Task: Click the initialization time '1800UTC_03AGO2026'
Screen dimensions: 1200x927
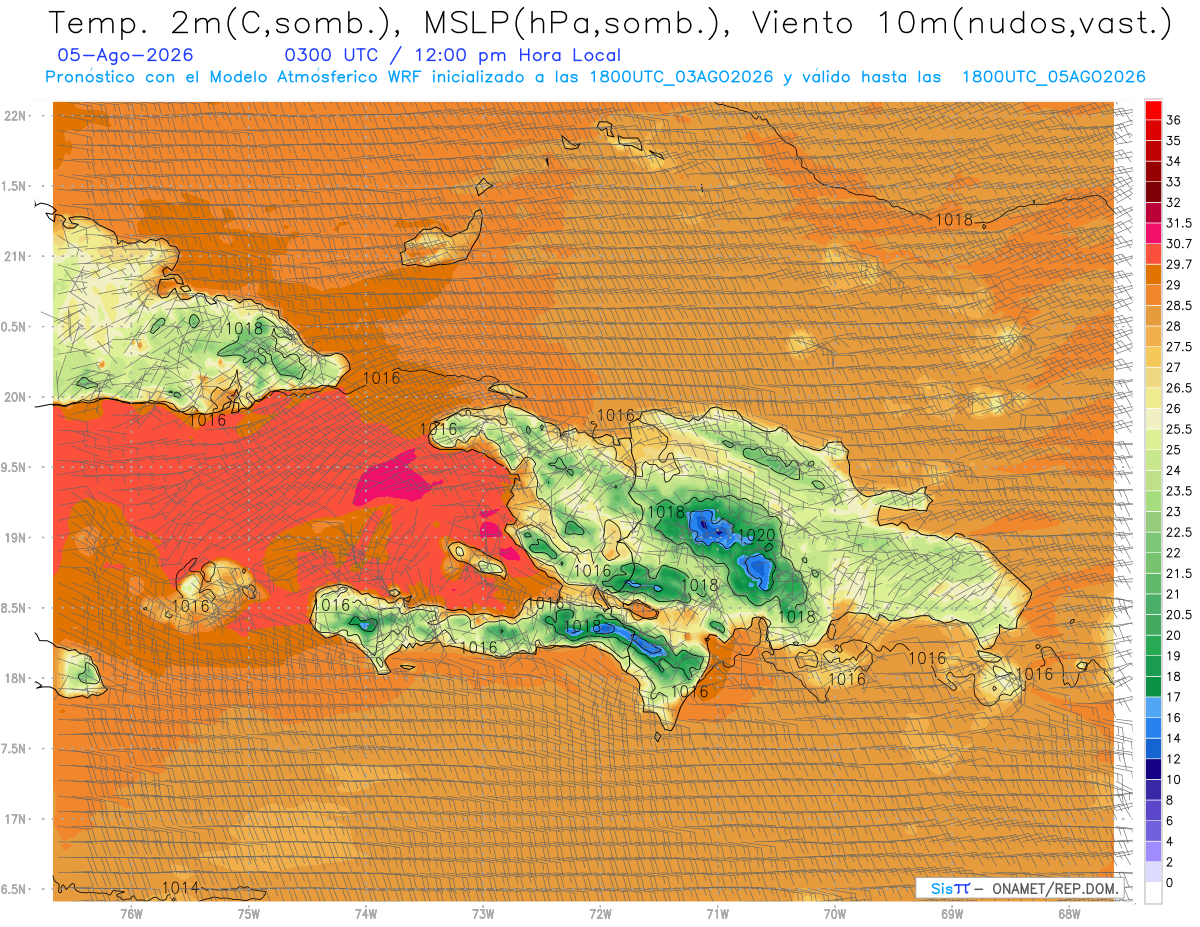Action: (x=681, y=77)
